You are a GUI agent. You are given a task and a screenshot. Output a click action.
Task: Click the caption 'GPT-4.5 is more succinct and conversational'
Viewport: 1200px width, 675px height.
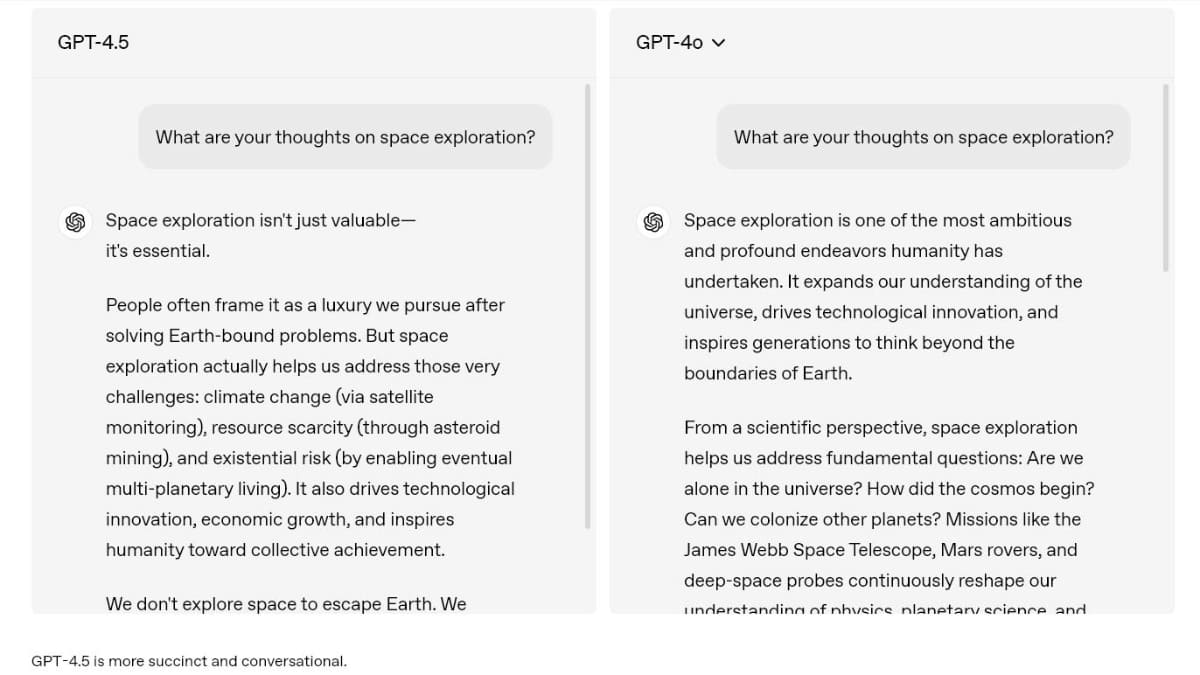(188, 661)
